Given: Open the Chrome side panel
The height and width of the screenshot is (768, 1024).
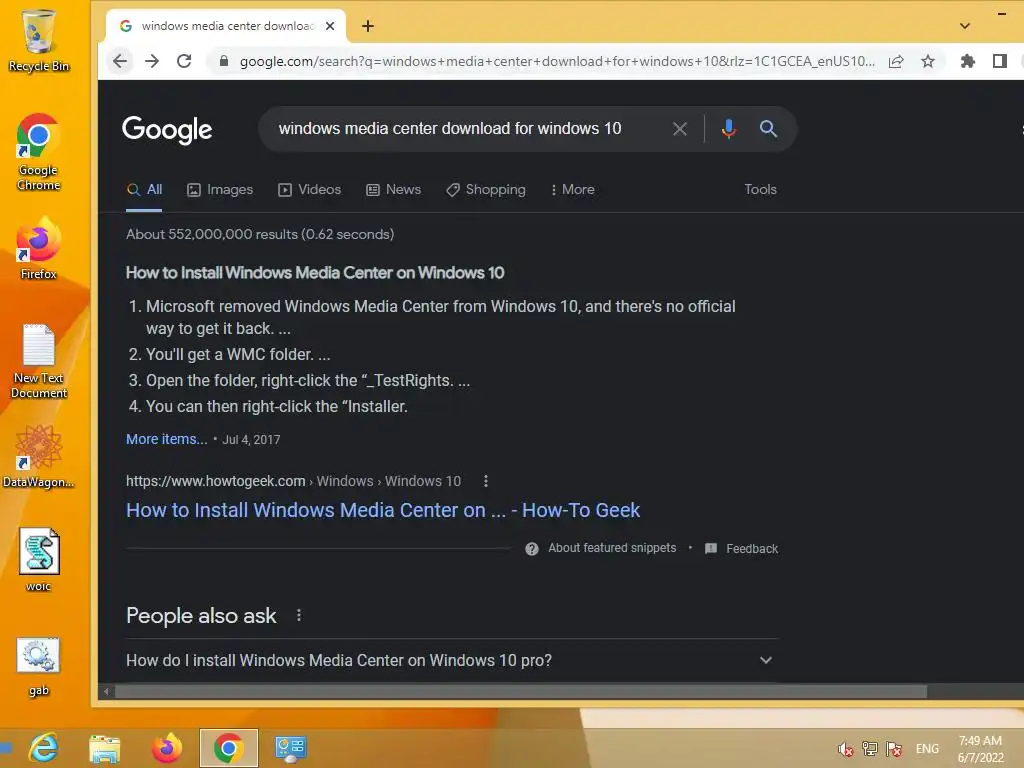Looking at the screenshot, I should [x=999, y=61].
